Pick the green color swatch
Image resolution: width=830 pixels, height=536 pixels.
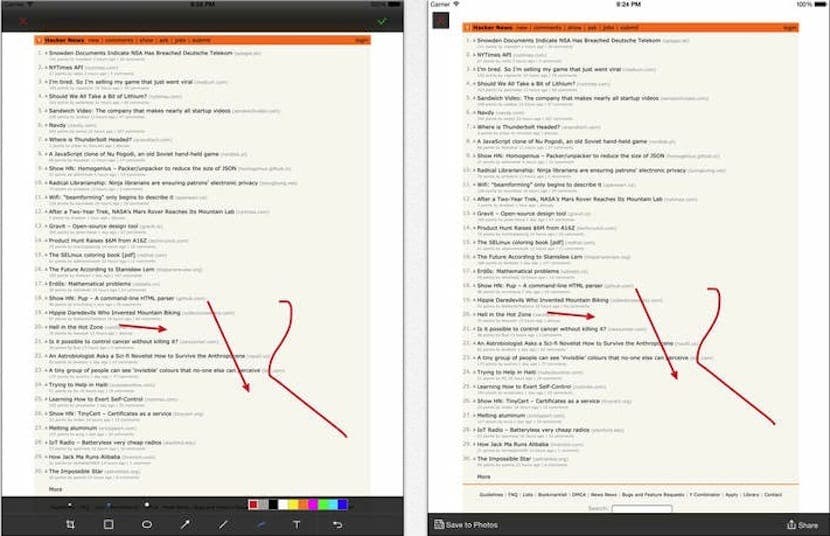(323, 505)
